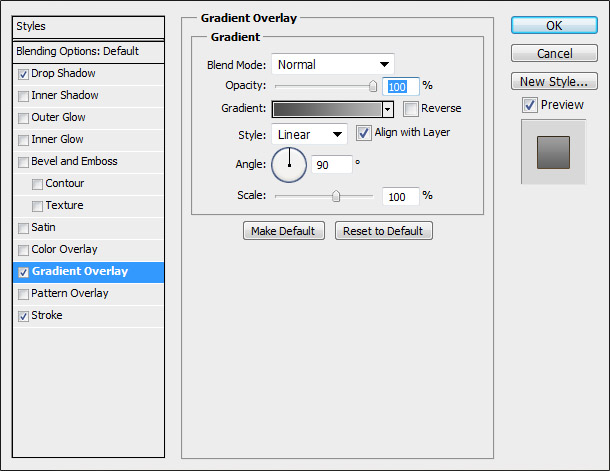Open Bevel and Emboss settings row
The height and width of the screenshot is (471, 610).
click(x=88, y=162)
